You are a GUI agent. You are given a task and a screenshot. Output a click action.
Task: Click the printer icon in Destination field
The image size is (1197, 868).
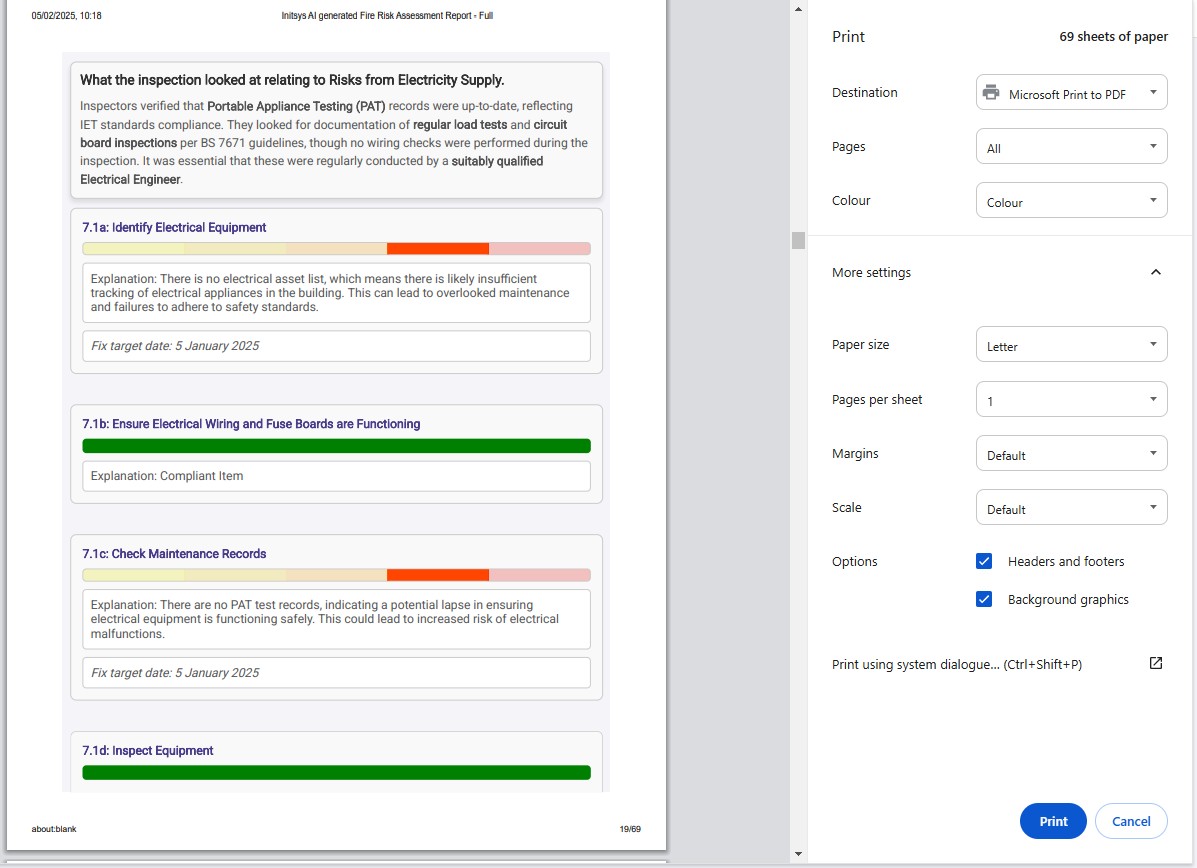click(x=991, y=92)
